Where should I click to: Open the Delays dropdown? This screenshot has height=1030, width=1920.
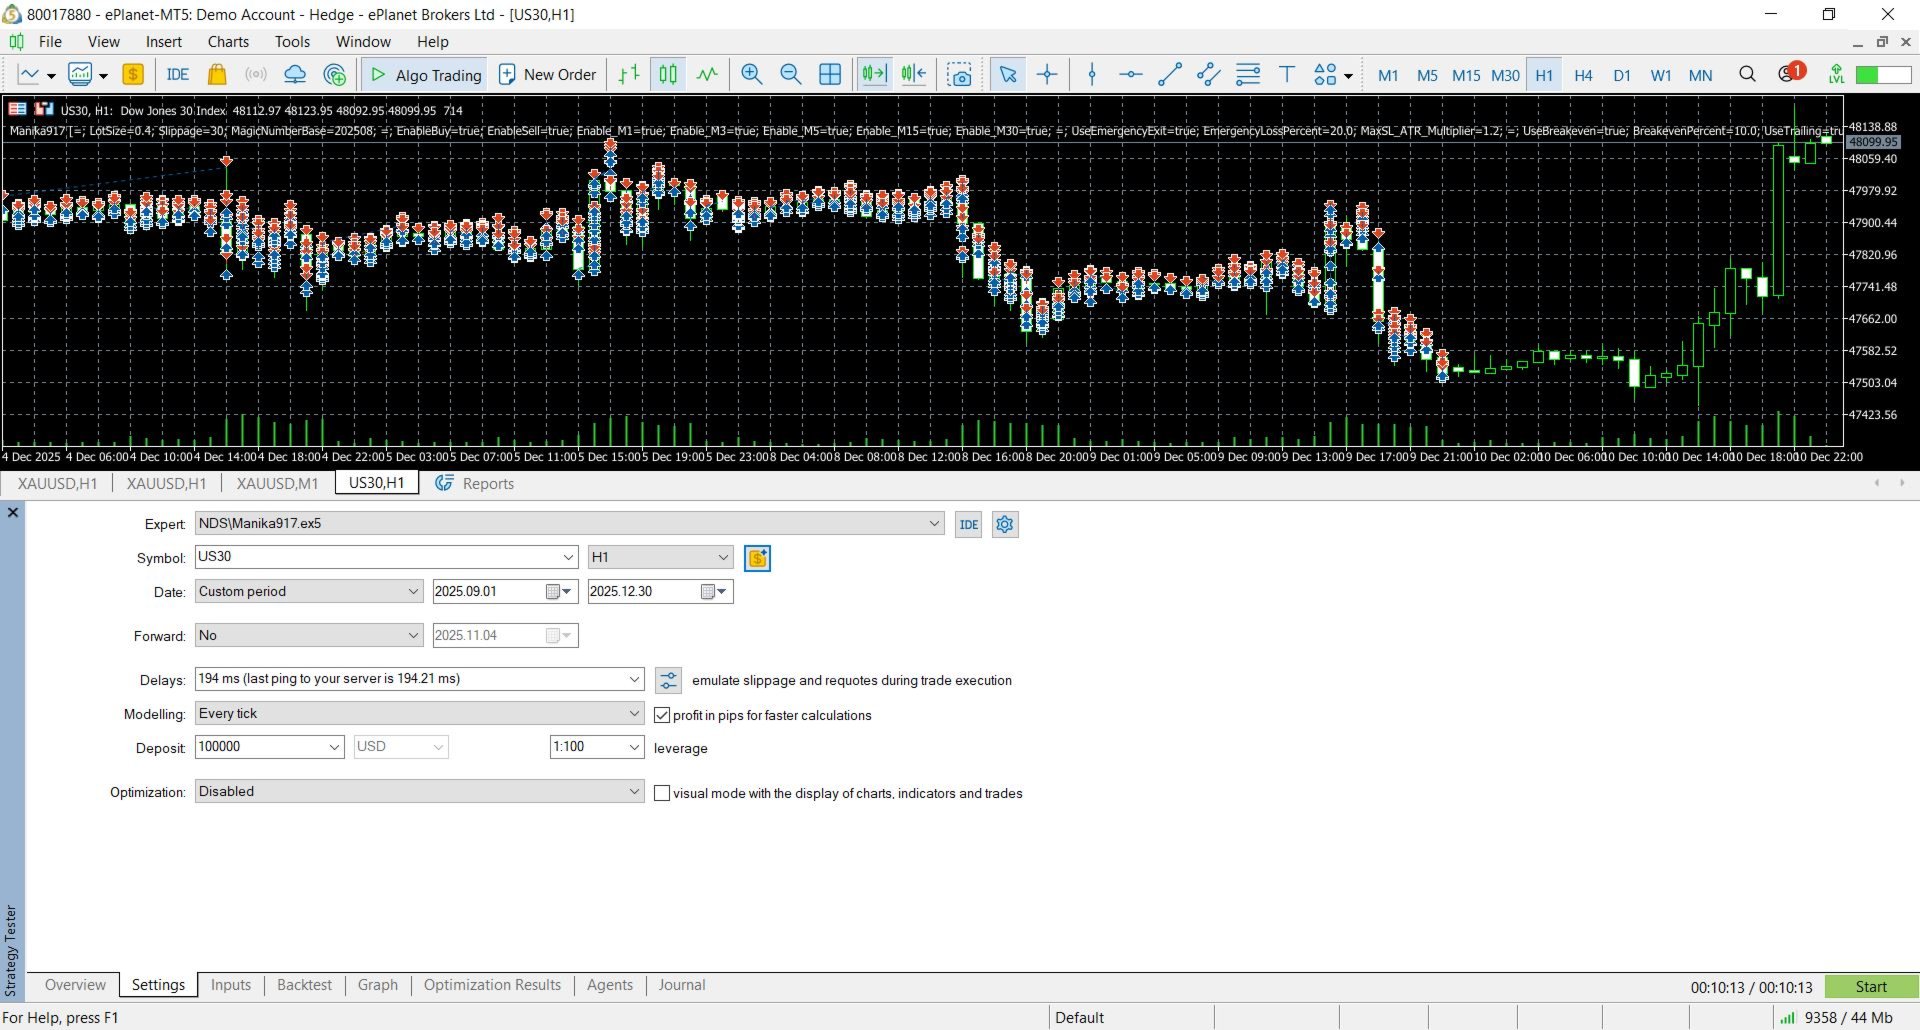point(634,679)
